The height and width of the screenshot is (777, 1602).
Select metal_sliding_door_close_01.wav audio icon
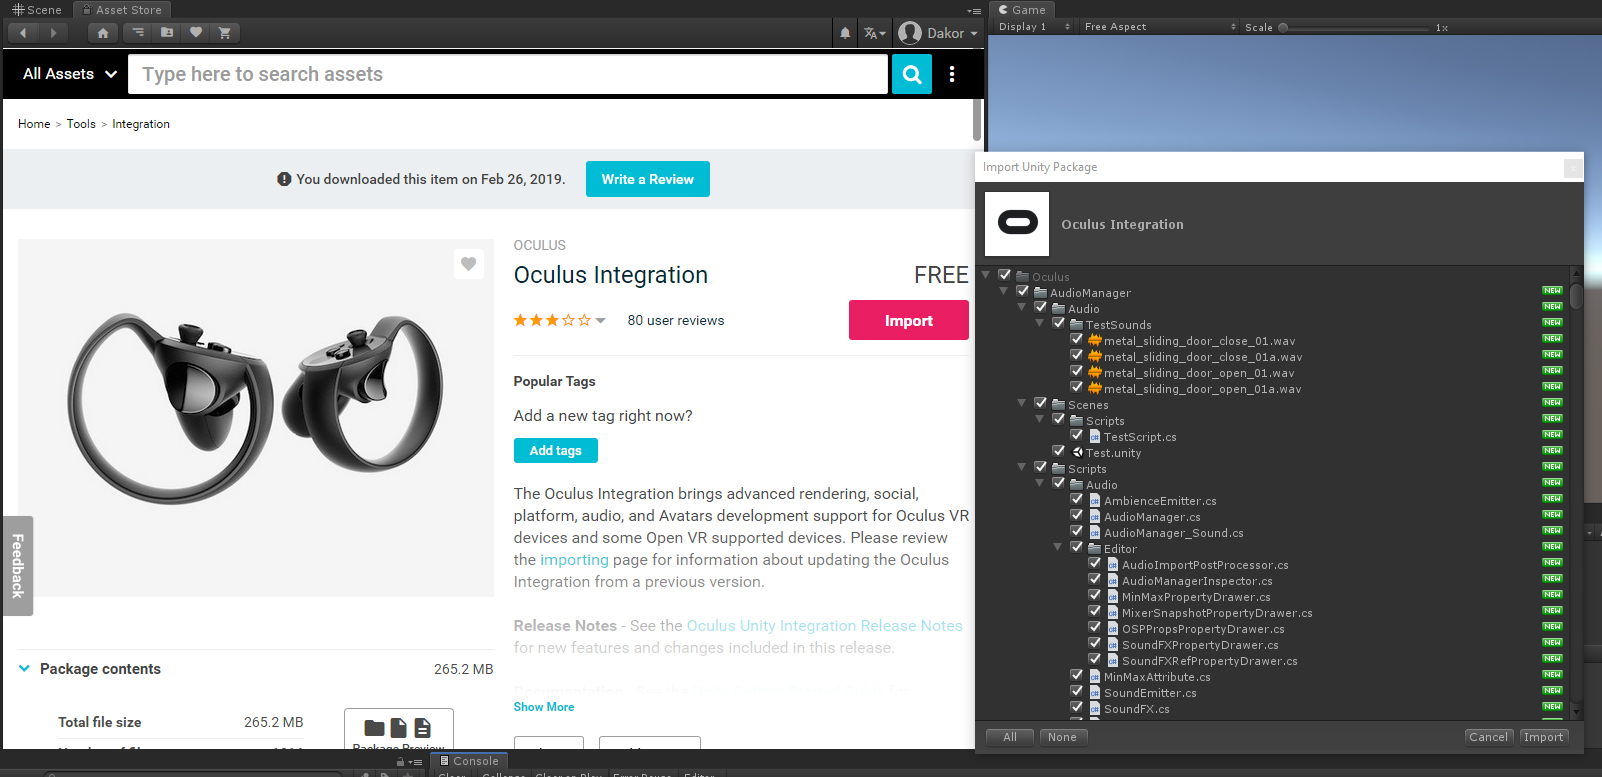click(1094, 340)
